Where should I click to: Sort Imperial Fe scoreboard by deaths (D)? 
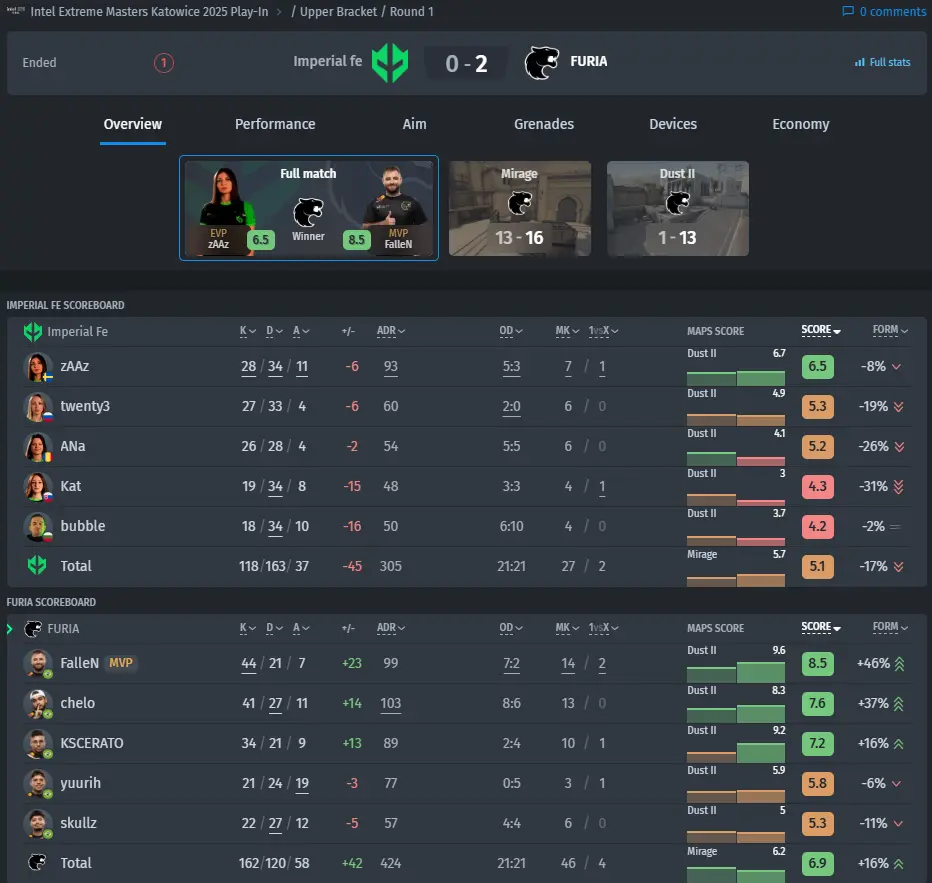[274, 331]
